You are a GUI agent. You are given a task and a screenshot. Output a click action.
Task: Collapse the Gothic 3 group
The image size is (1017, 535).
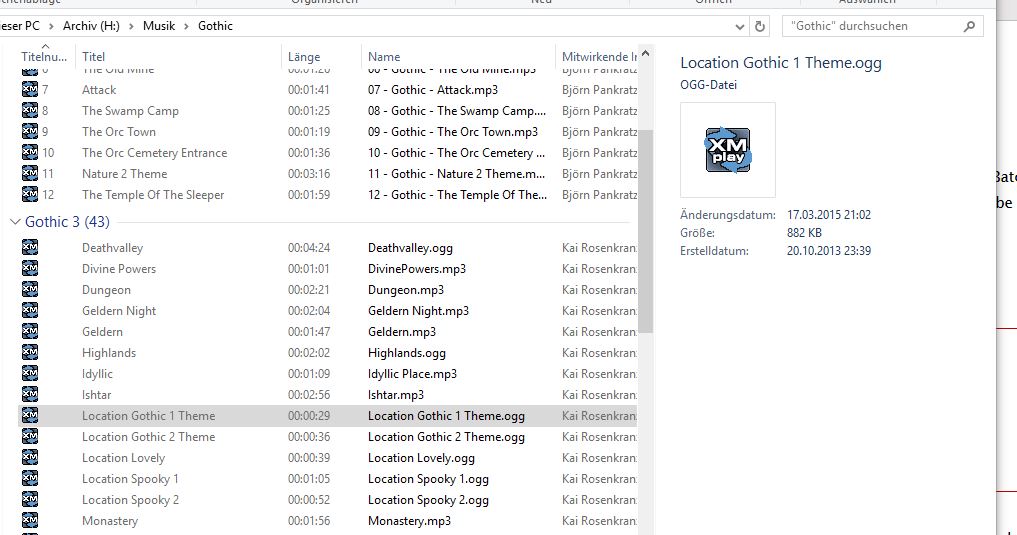tap(15, 221)
